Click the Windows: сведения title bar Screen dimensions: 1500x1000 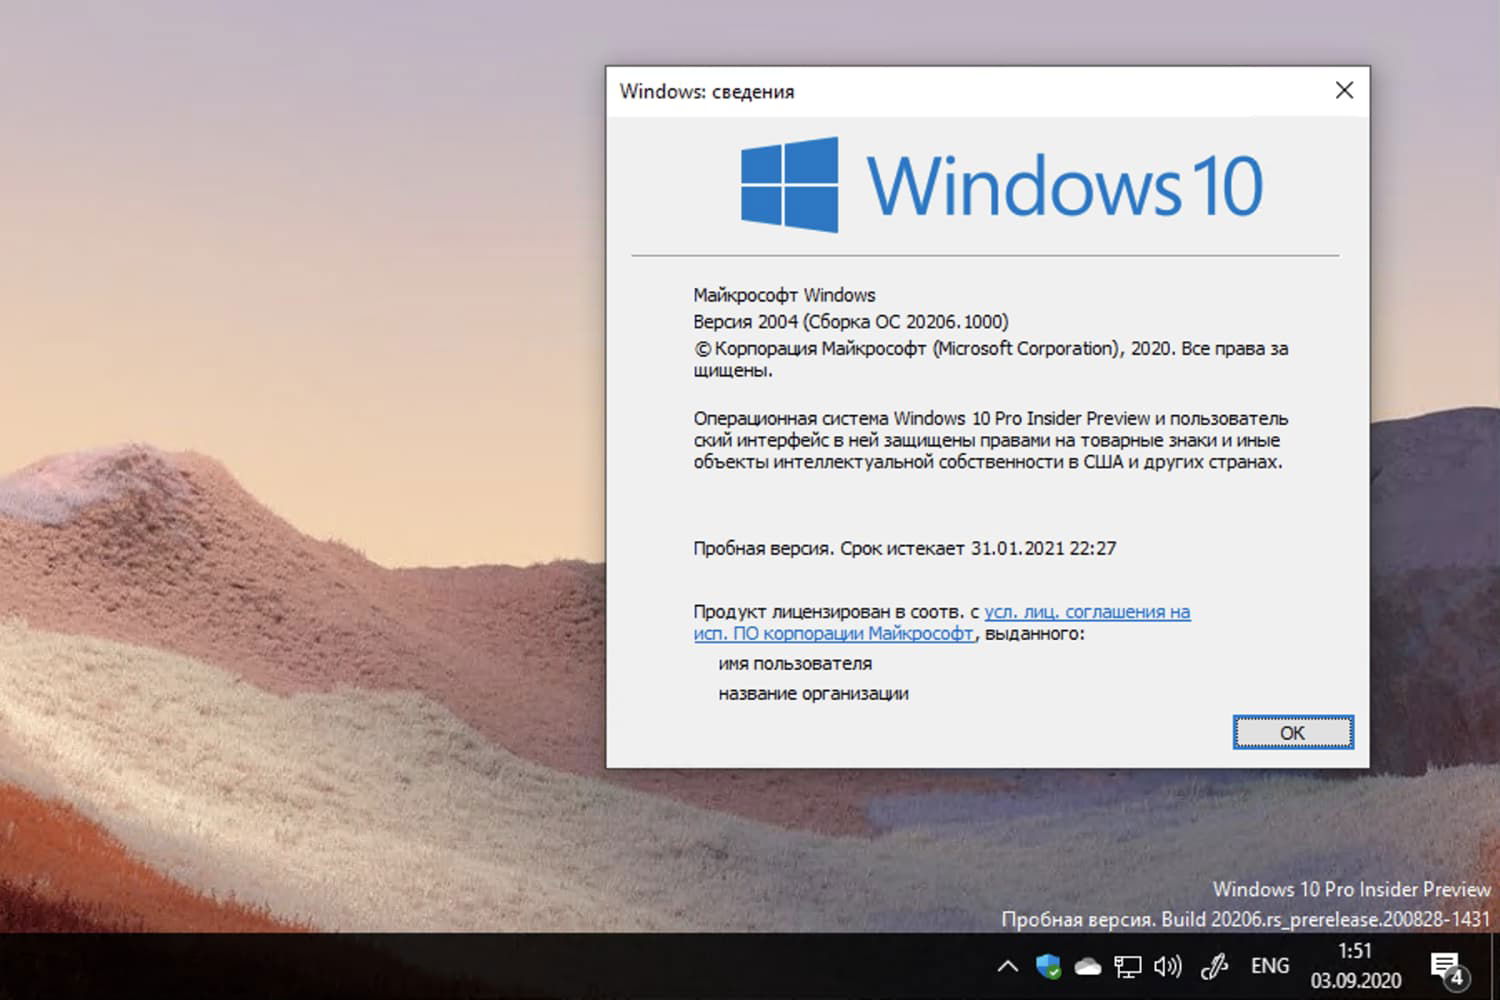tap(900, 91)
